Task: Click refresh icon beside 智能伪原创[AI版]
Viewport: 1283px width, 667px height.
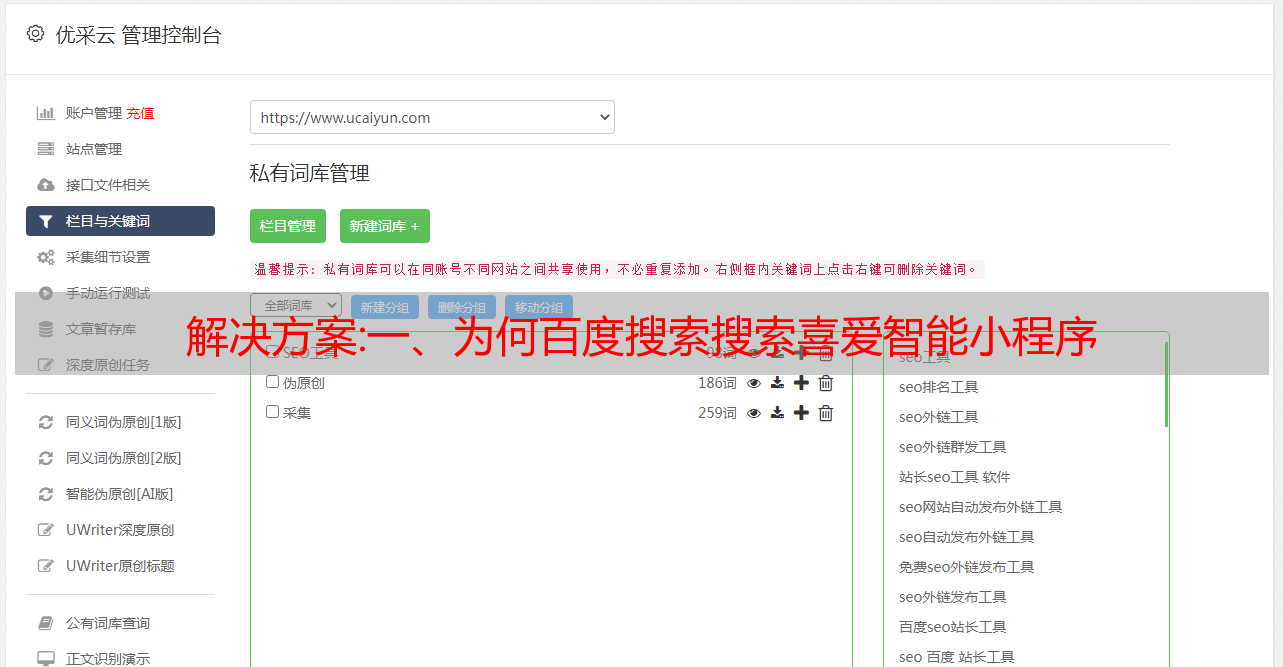Action: 46,494
